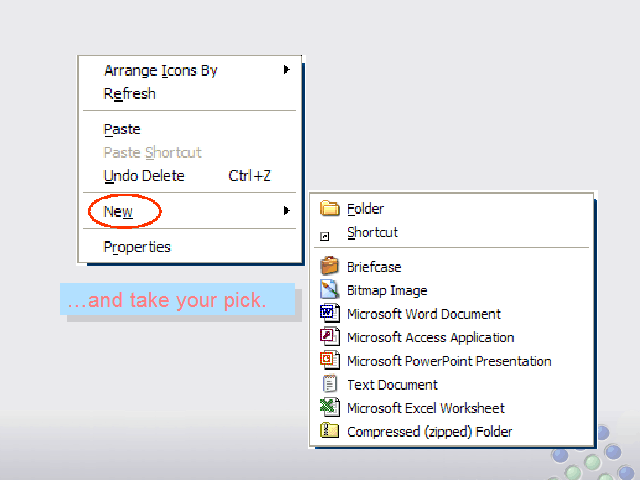640x480 pixels.
Task: Click the Excel Worksheet icon
Action: pyautogui.click(x=329, y=408)
